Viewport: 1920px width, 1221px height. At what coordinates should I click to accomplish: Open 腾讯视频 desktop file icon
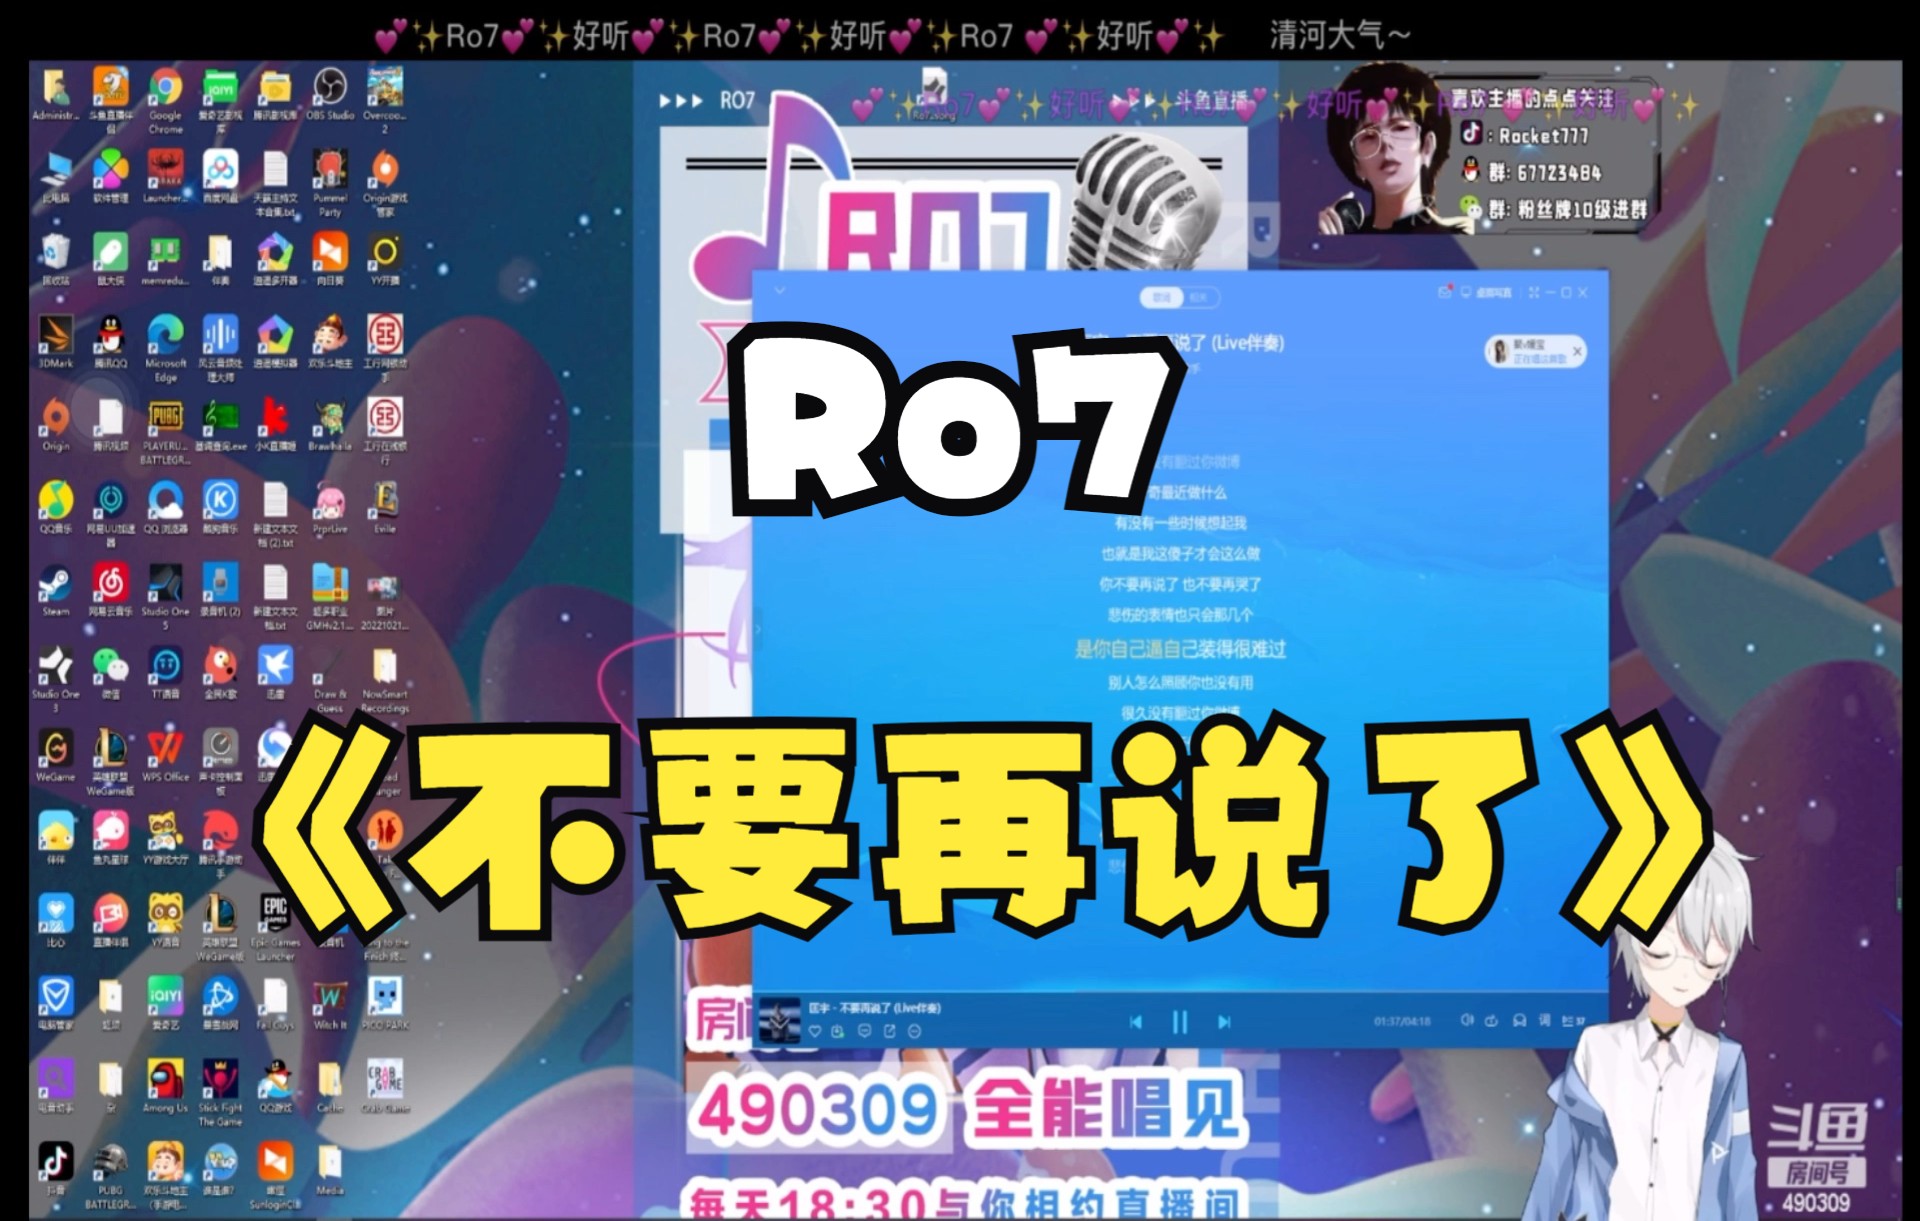(110, 424)
